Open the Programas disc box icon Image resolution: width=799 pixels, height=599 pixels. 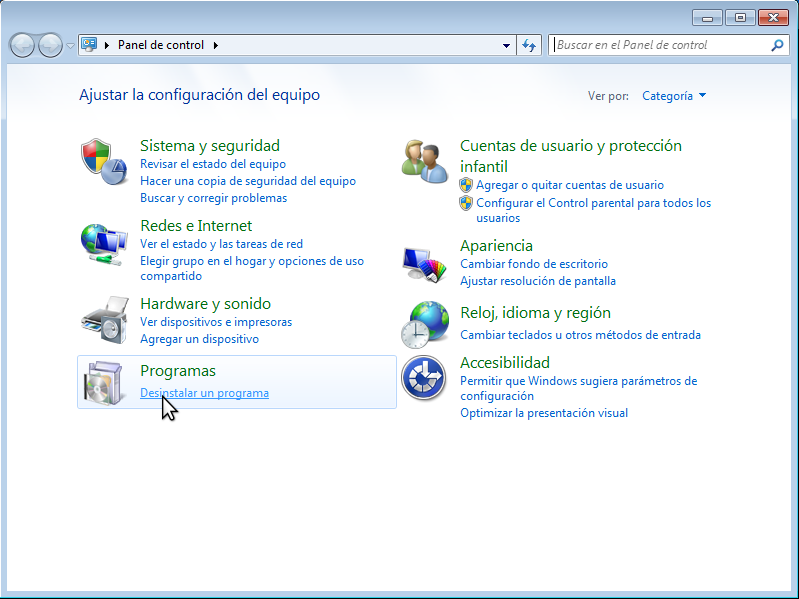tap(104, 383)
